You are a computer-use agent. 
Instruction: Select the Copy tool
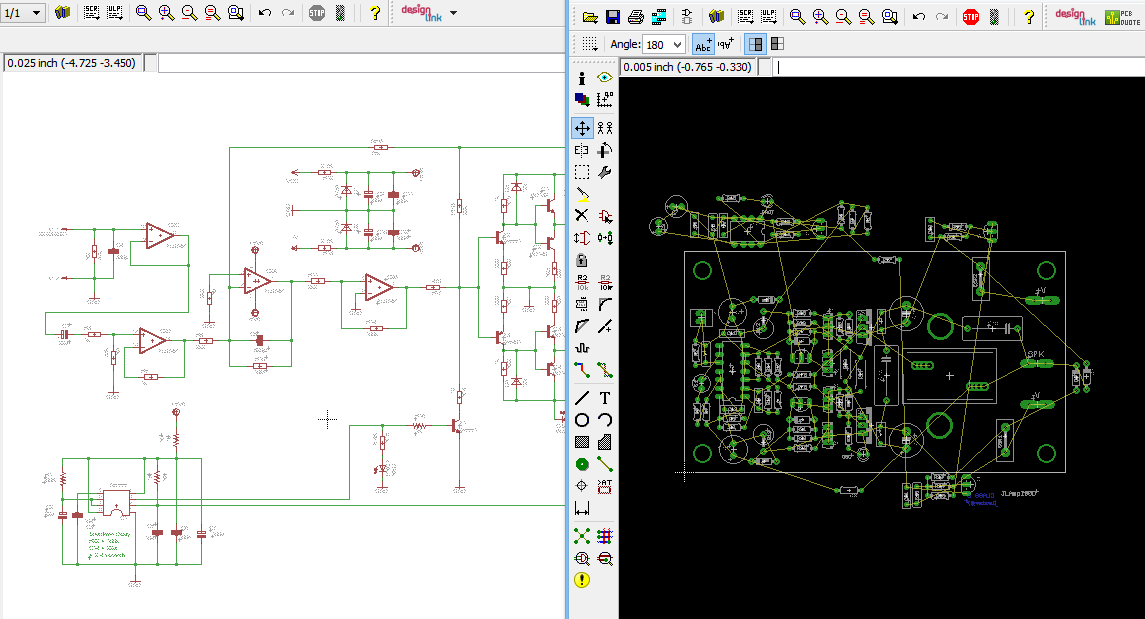click(605, 128)
